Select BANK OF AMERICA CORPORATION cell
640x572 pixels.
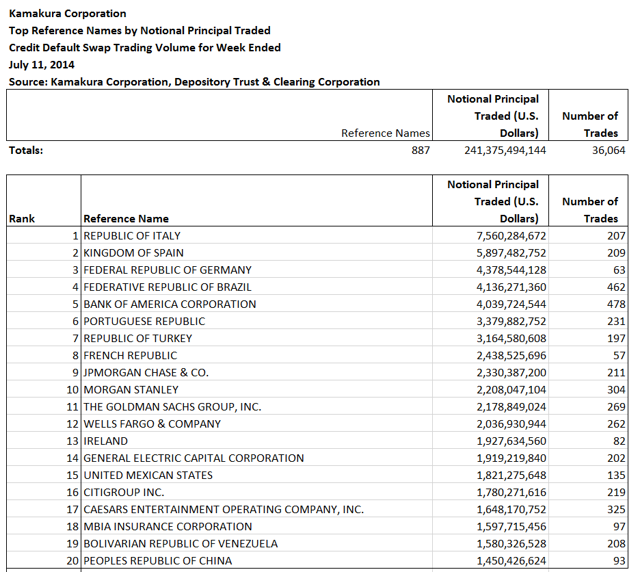(256, 304)
